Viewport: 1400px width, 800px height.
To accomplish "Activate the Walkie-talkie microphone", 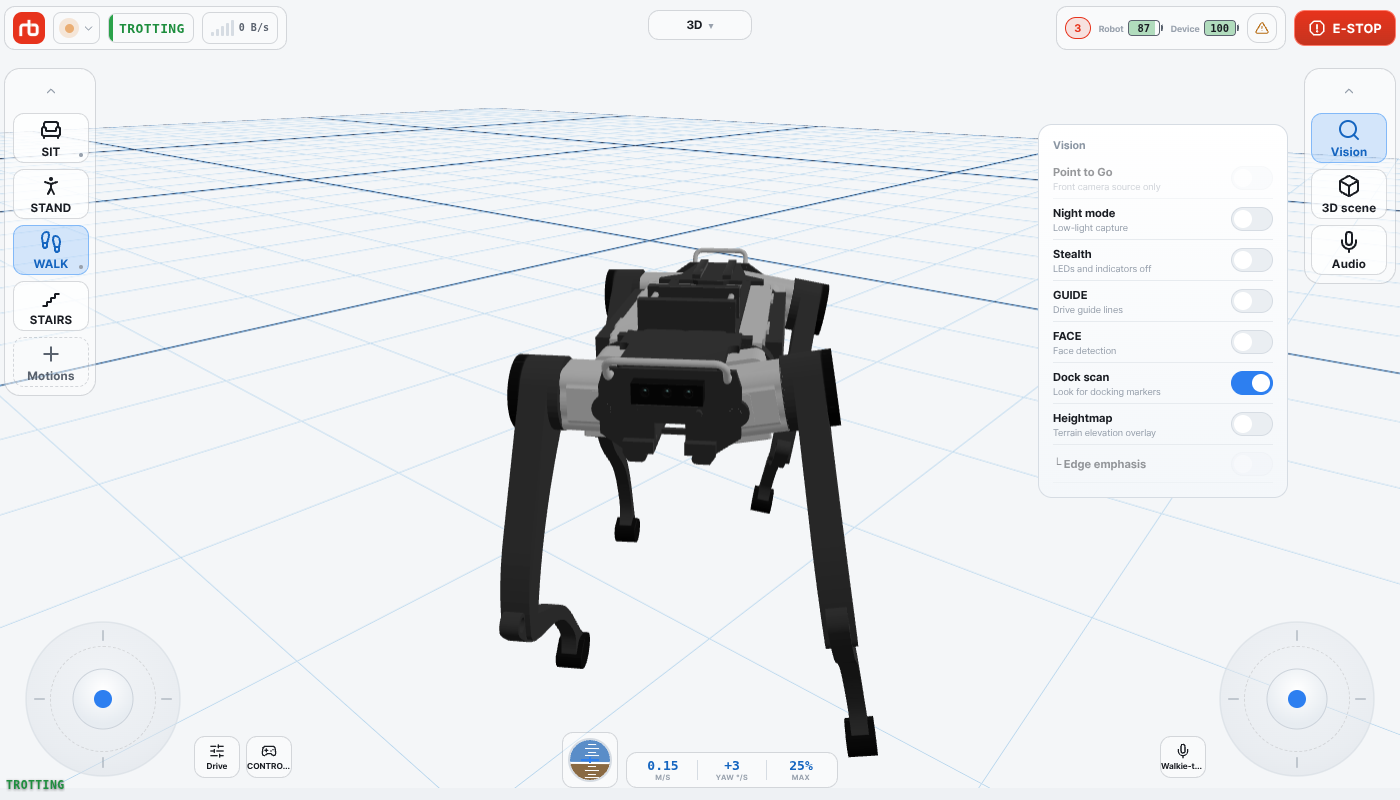I will pos(1183,757).
